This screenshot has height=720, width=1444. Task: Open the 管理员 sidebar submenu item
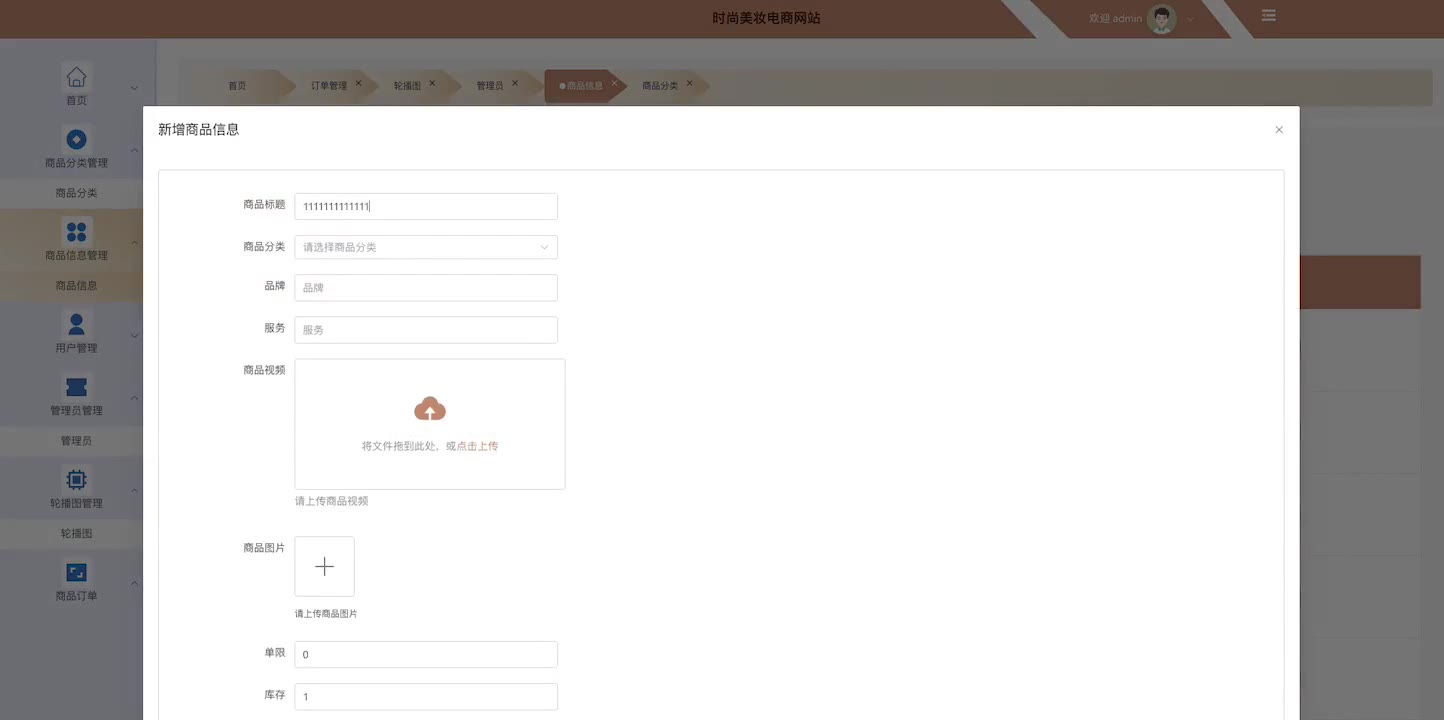[x=76, y=440]
